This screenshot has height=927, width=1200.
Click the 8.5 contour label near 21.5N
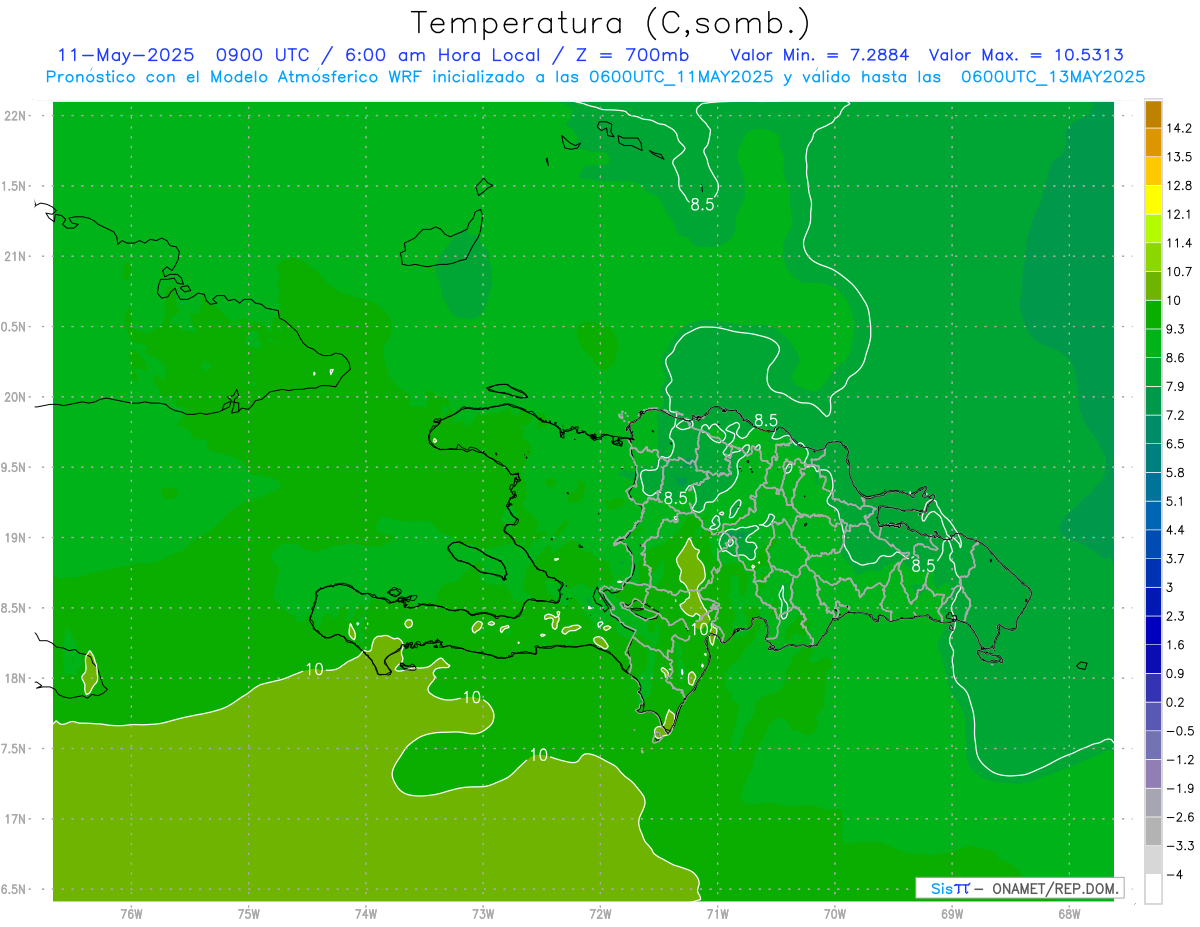[x=703, y=205]
